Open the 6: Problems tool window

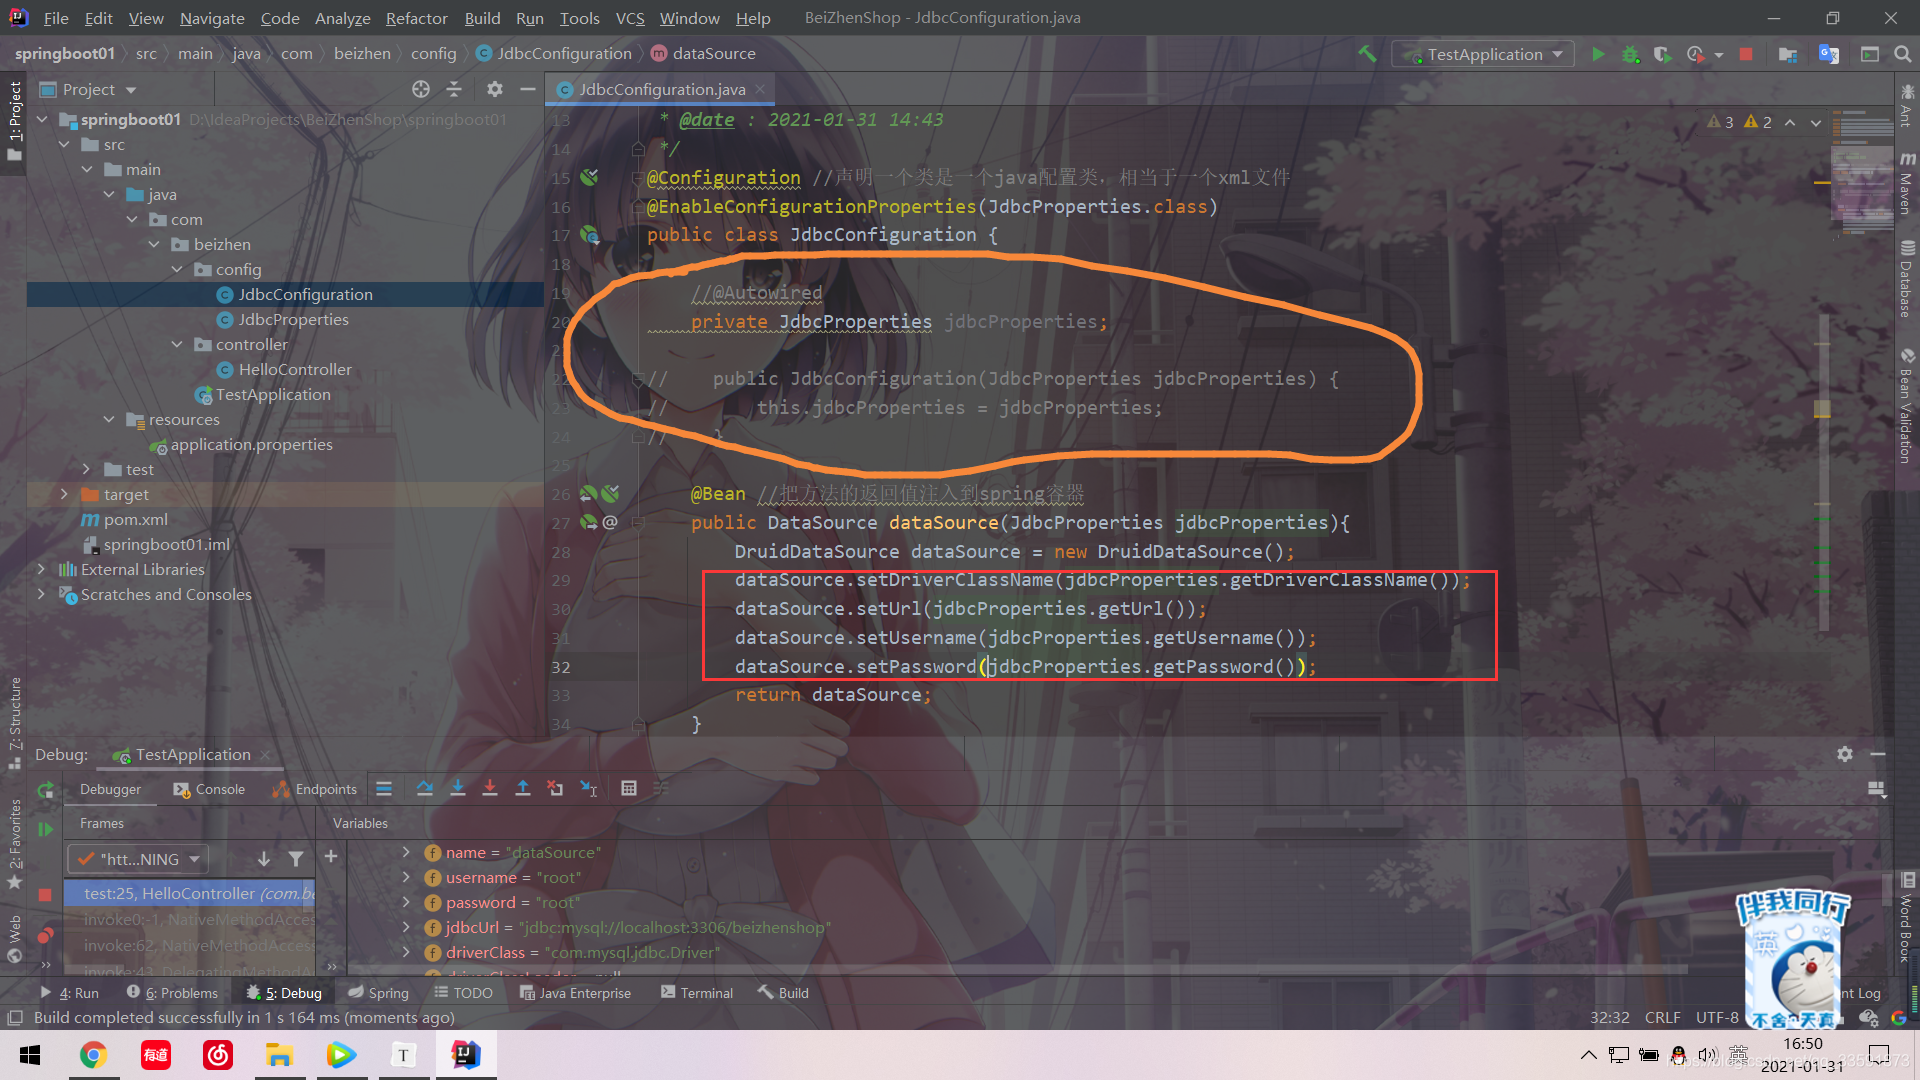(172, 993)
